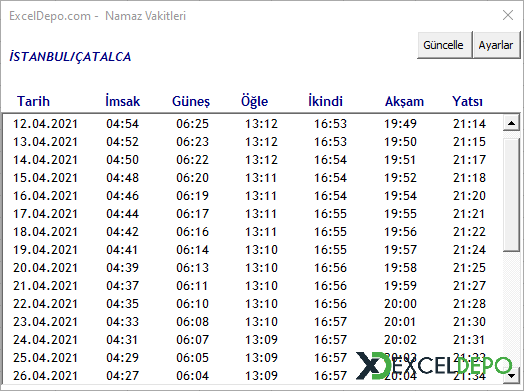Click Yatsı time 21:27
The height and width of the screenshot is (391, 524).
[470, 286]
